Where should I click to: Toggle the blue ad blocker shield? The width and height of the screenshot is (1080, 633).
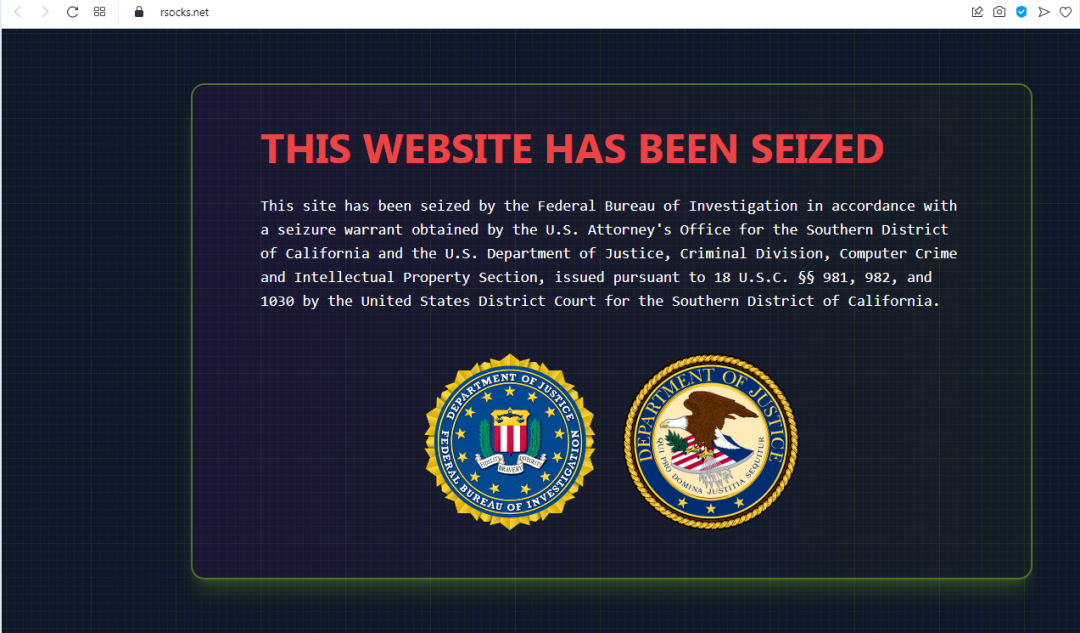click(1021, 12)
